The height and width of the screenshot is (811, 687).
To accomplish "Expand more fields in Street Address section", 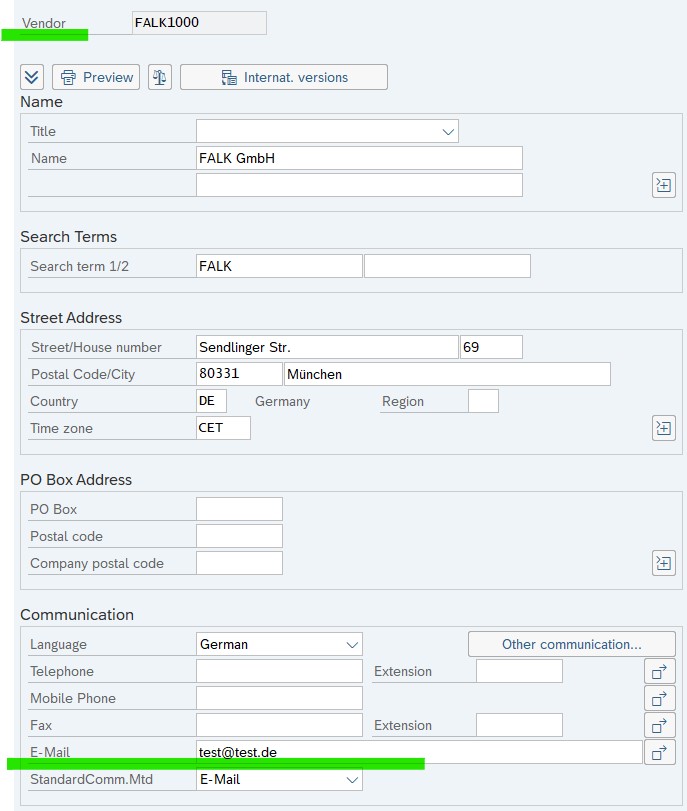I will (x=664, y=428).
